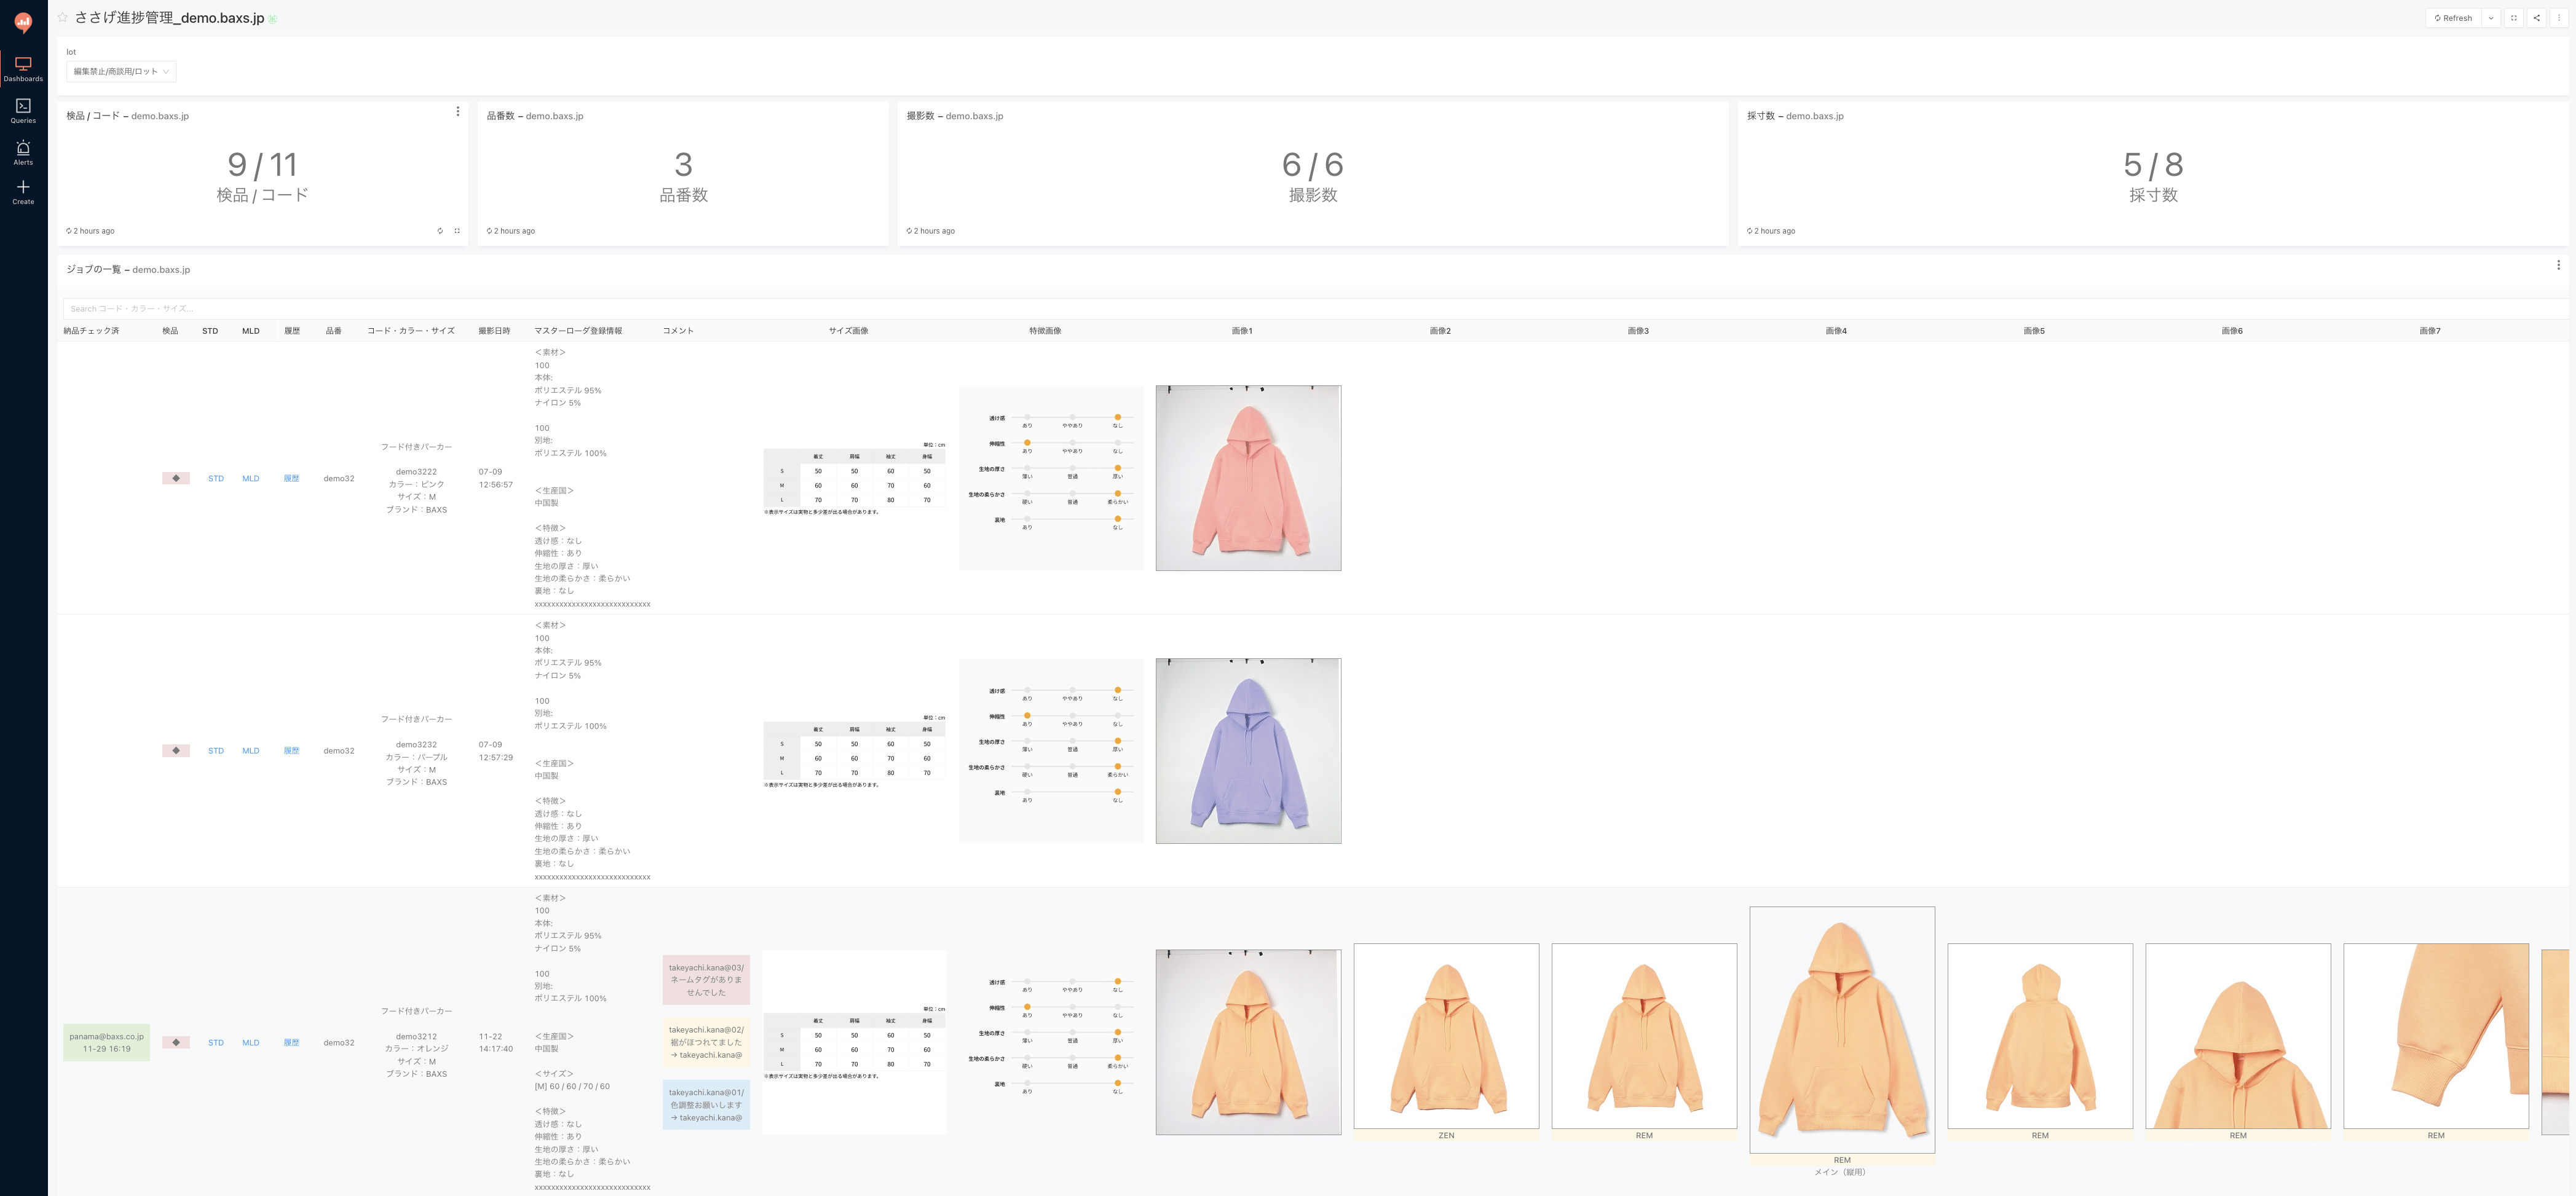Click the Create plus icon
This screenshot has width=2576, height=1196.
(23, 191)
